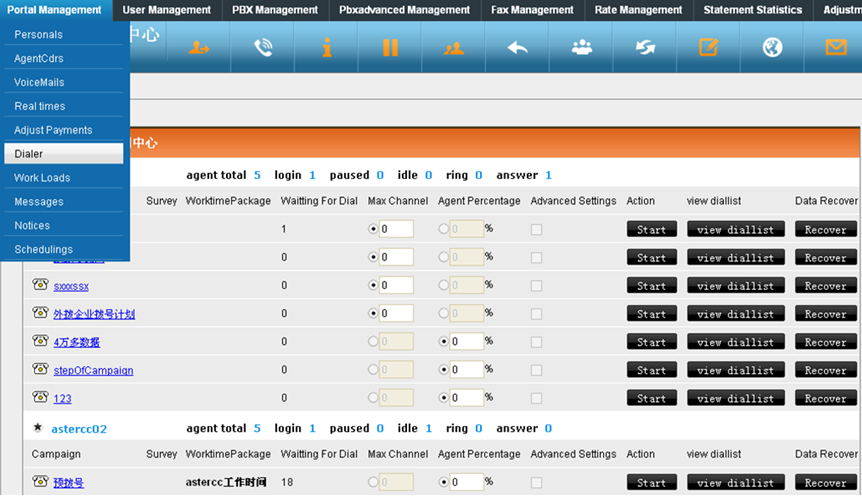The width and height of the screenshot is (862, 497).
Task: Click the white group people icon
Action: point(581,48)
